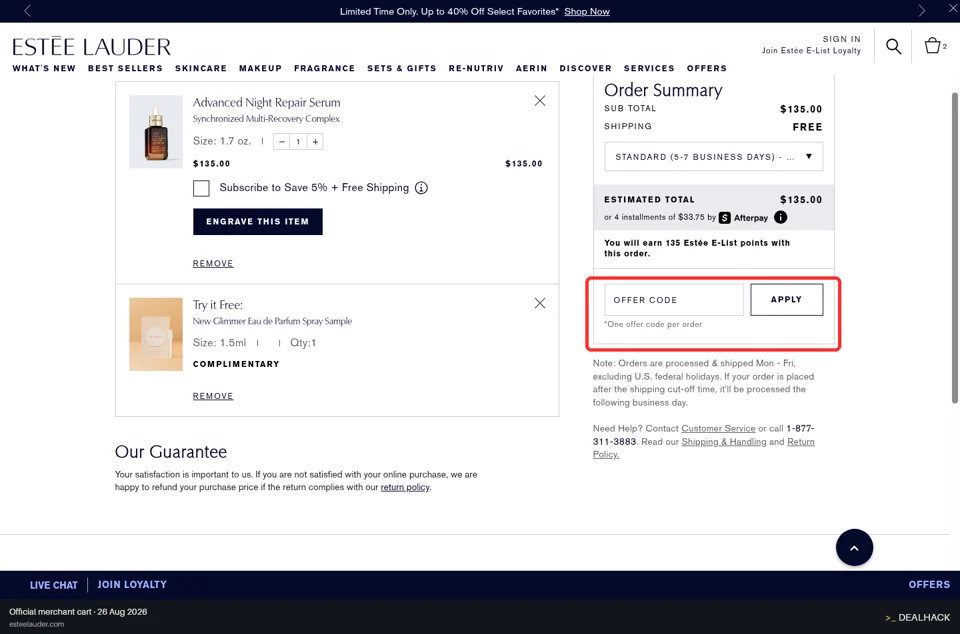Image resolution: width=960 pixels, height=634 pixels.
Task: Decrease serum quantity with minus button
Action: point(282,141)
